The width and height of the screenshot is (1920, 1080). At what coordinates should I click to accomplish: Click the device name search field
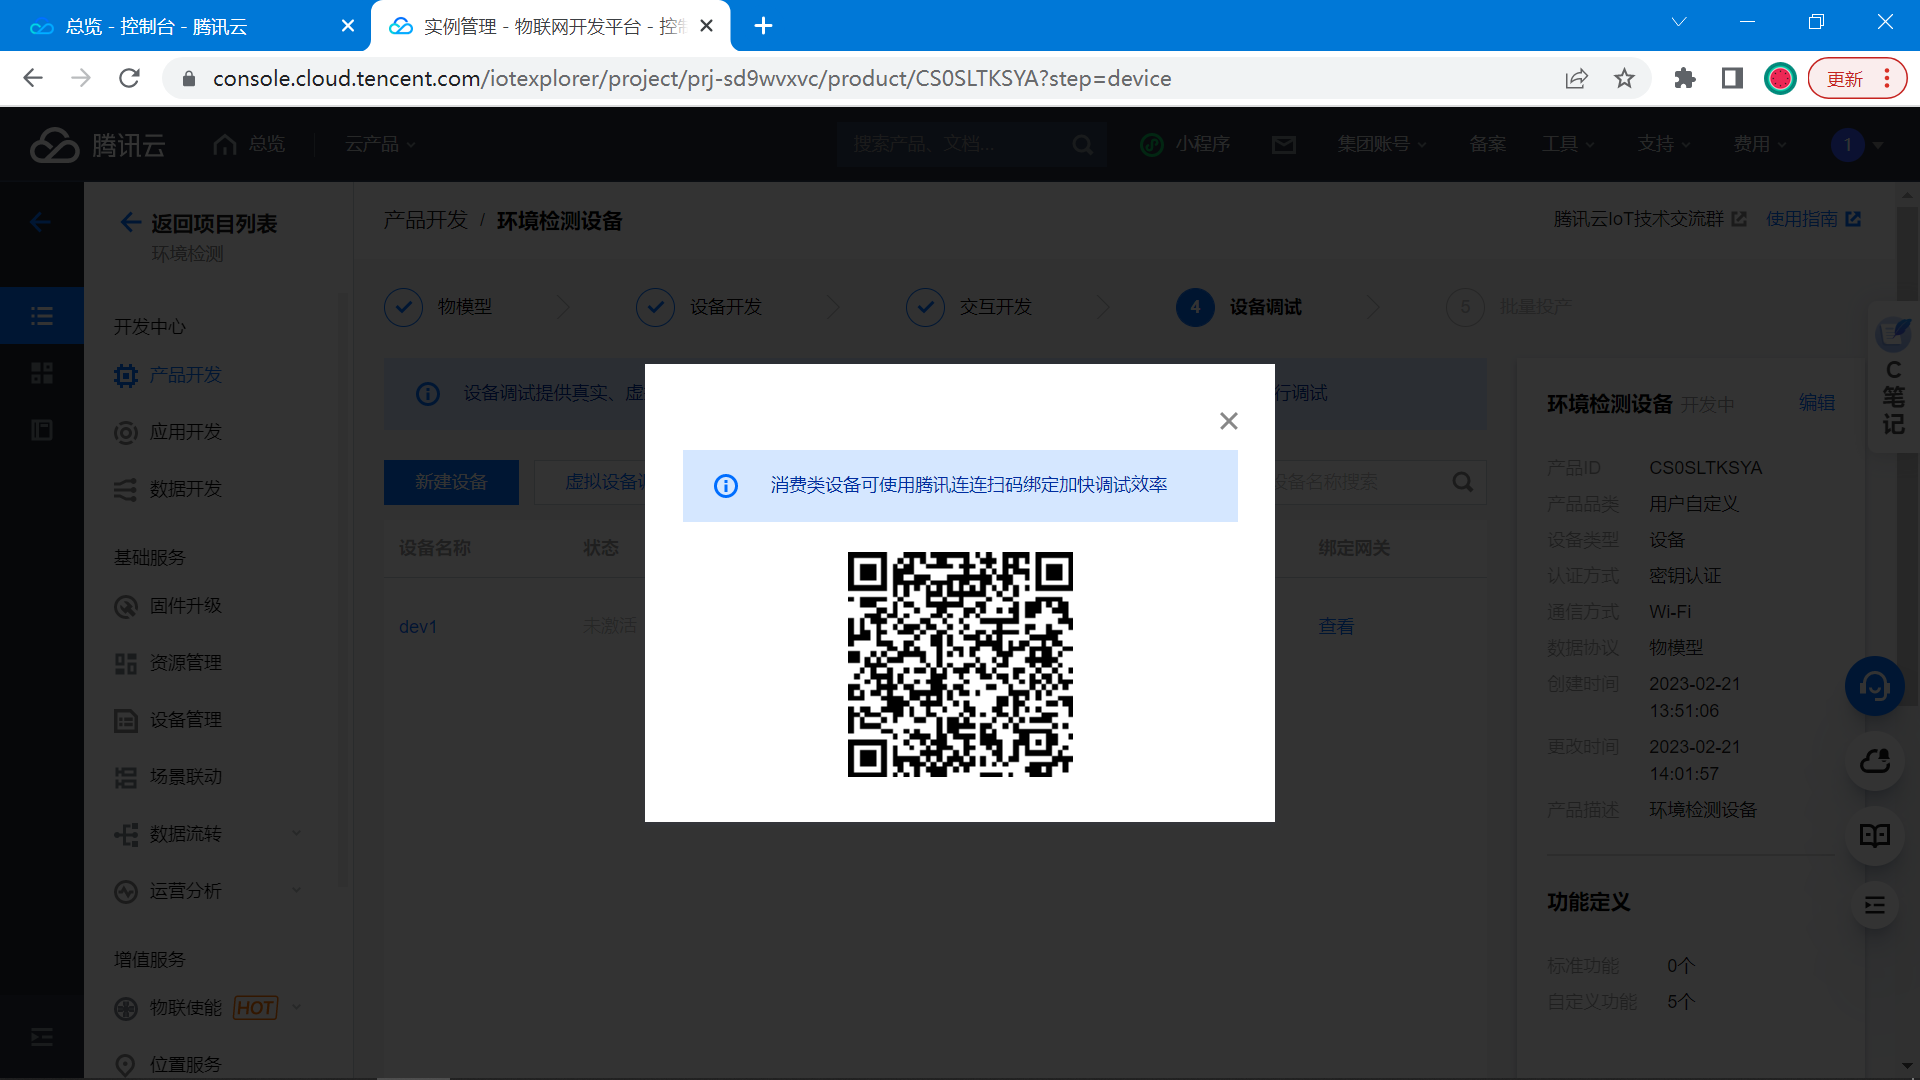tap(1360, 482)
